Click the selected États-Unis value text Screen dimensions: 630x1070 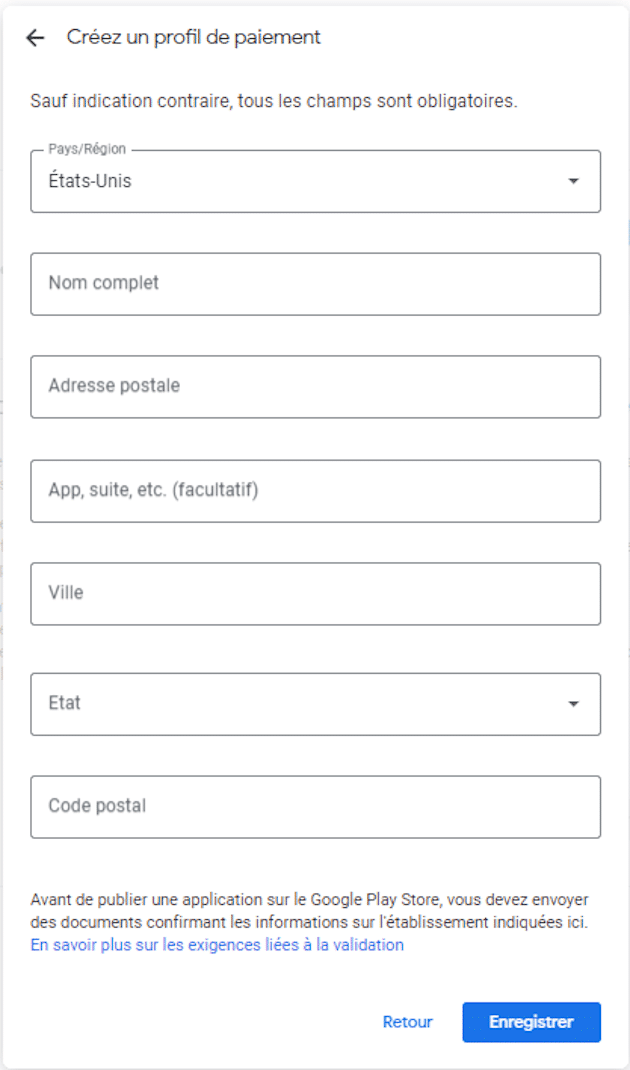[x=90, y=182]
